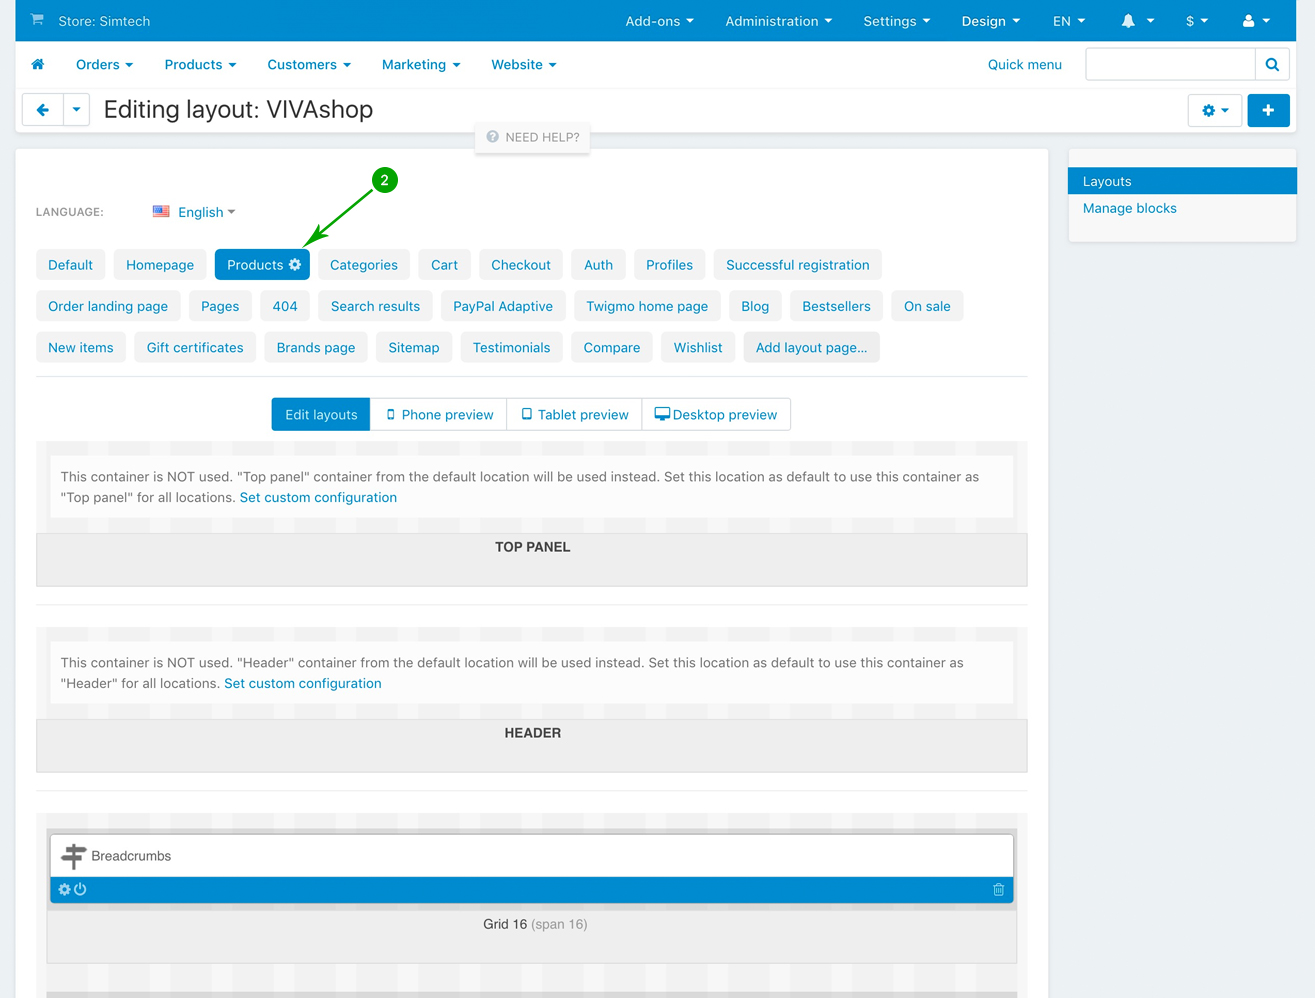Open notifications bell icon
The width and height of the screenshot is (1315, 998).
click(x=1128, y=21)
